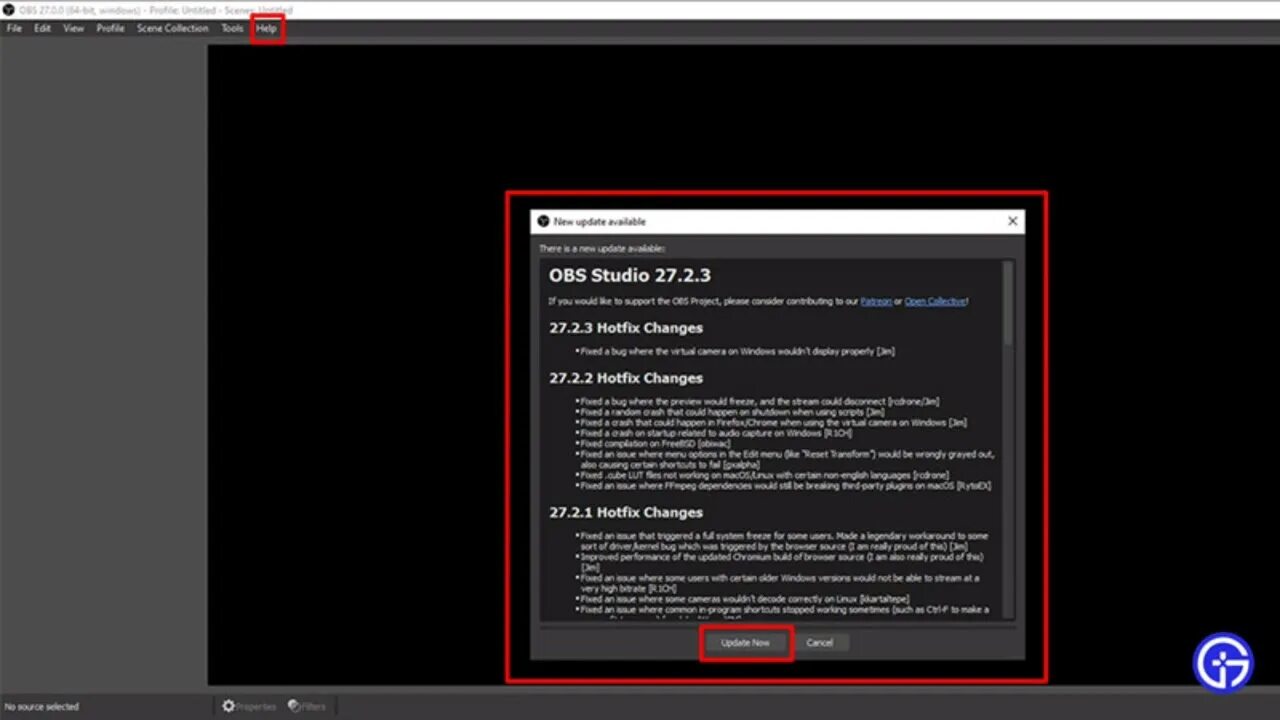
Task: Click the Update Now button
Action: coord(746,642)
